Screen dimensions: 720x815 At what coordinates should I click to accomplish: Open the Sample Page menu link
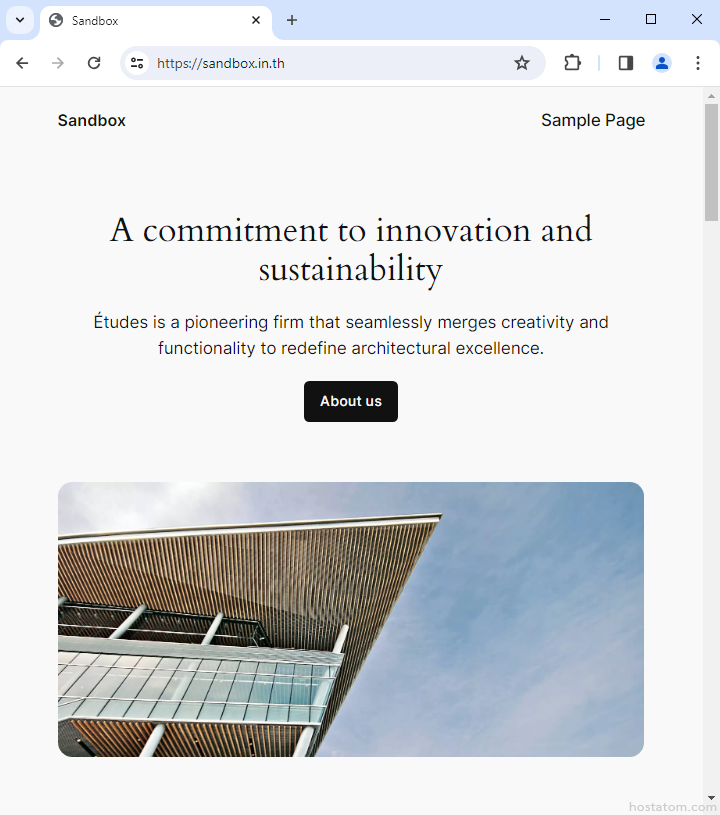[593, 121]
